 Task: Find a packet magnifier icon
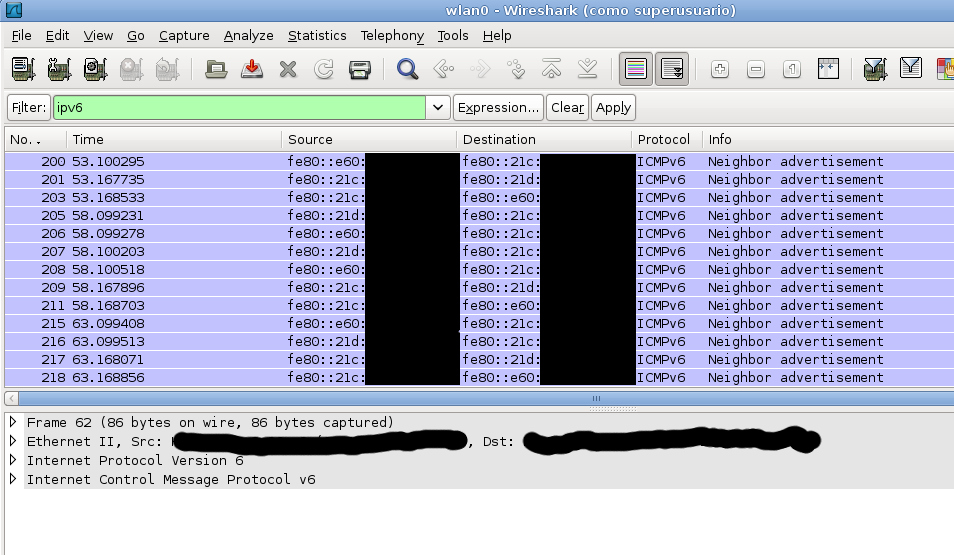point(408,69)
